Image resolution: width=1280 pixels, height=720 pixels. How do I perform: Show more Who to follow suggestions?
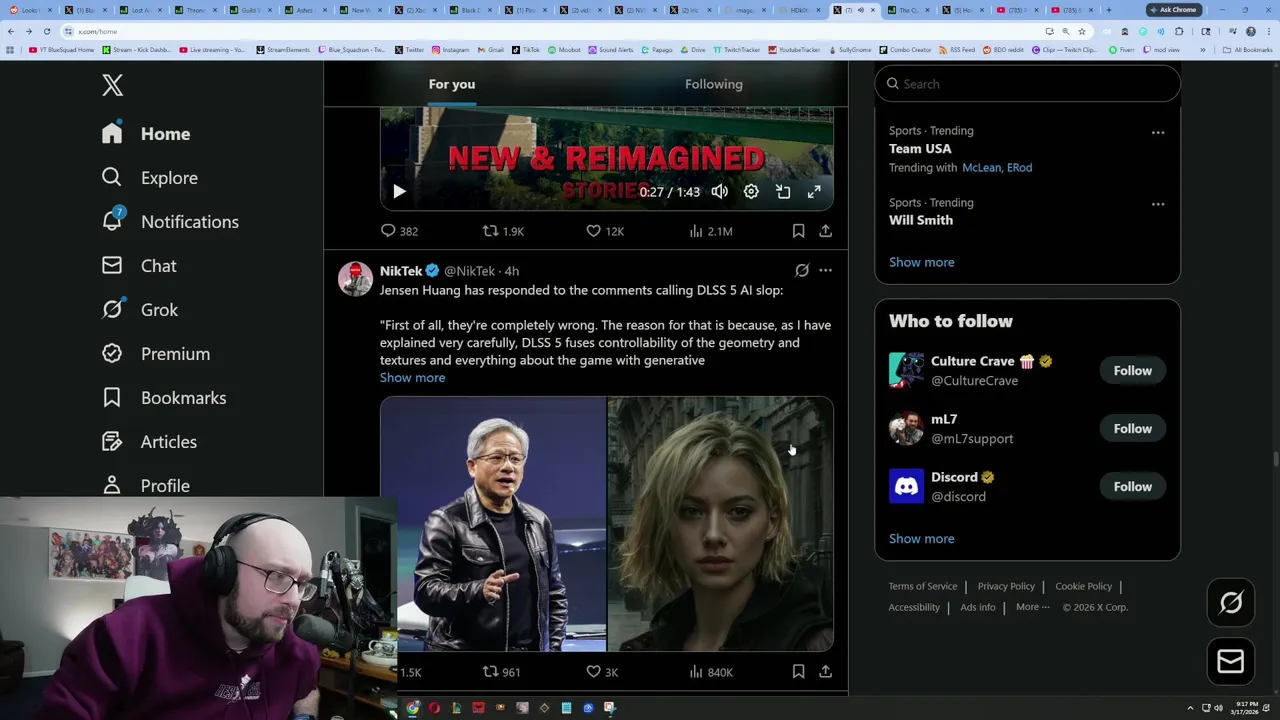click(921, 538)
